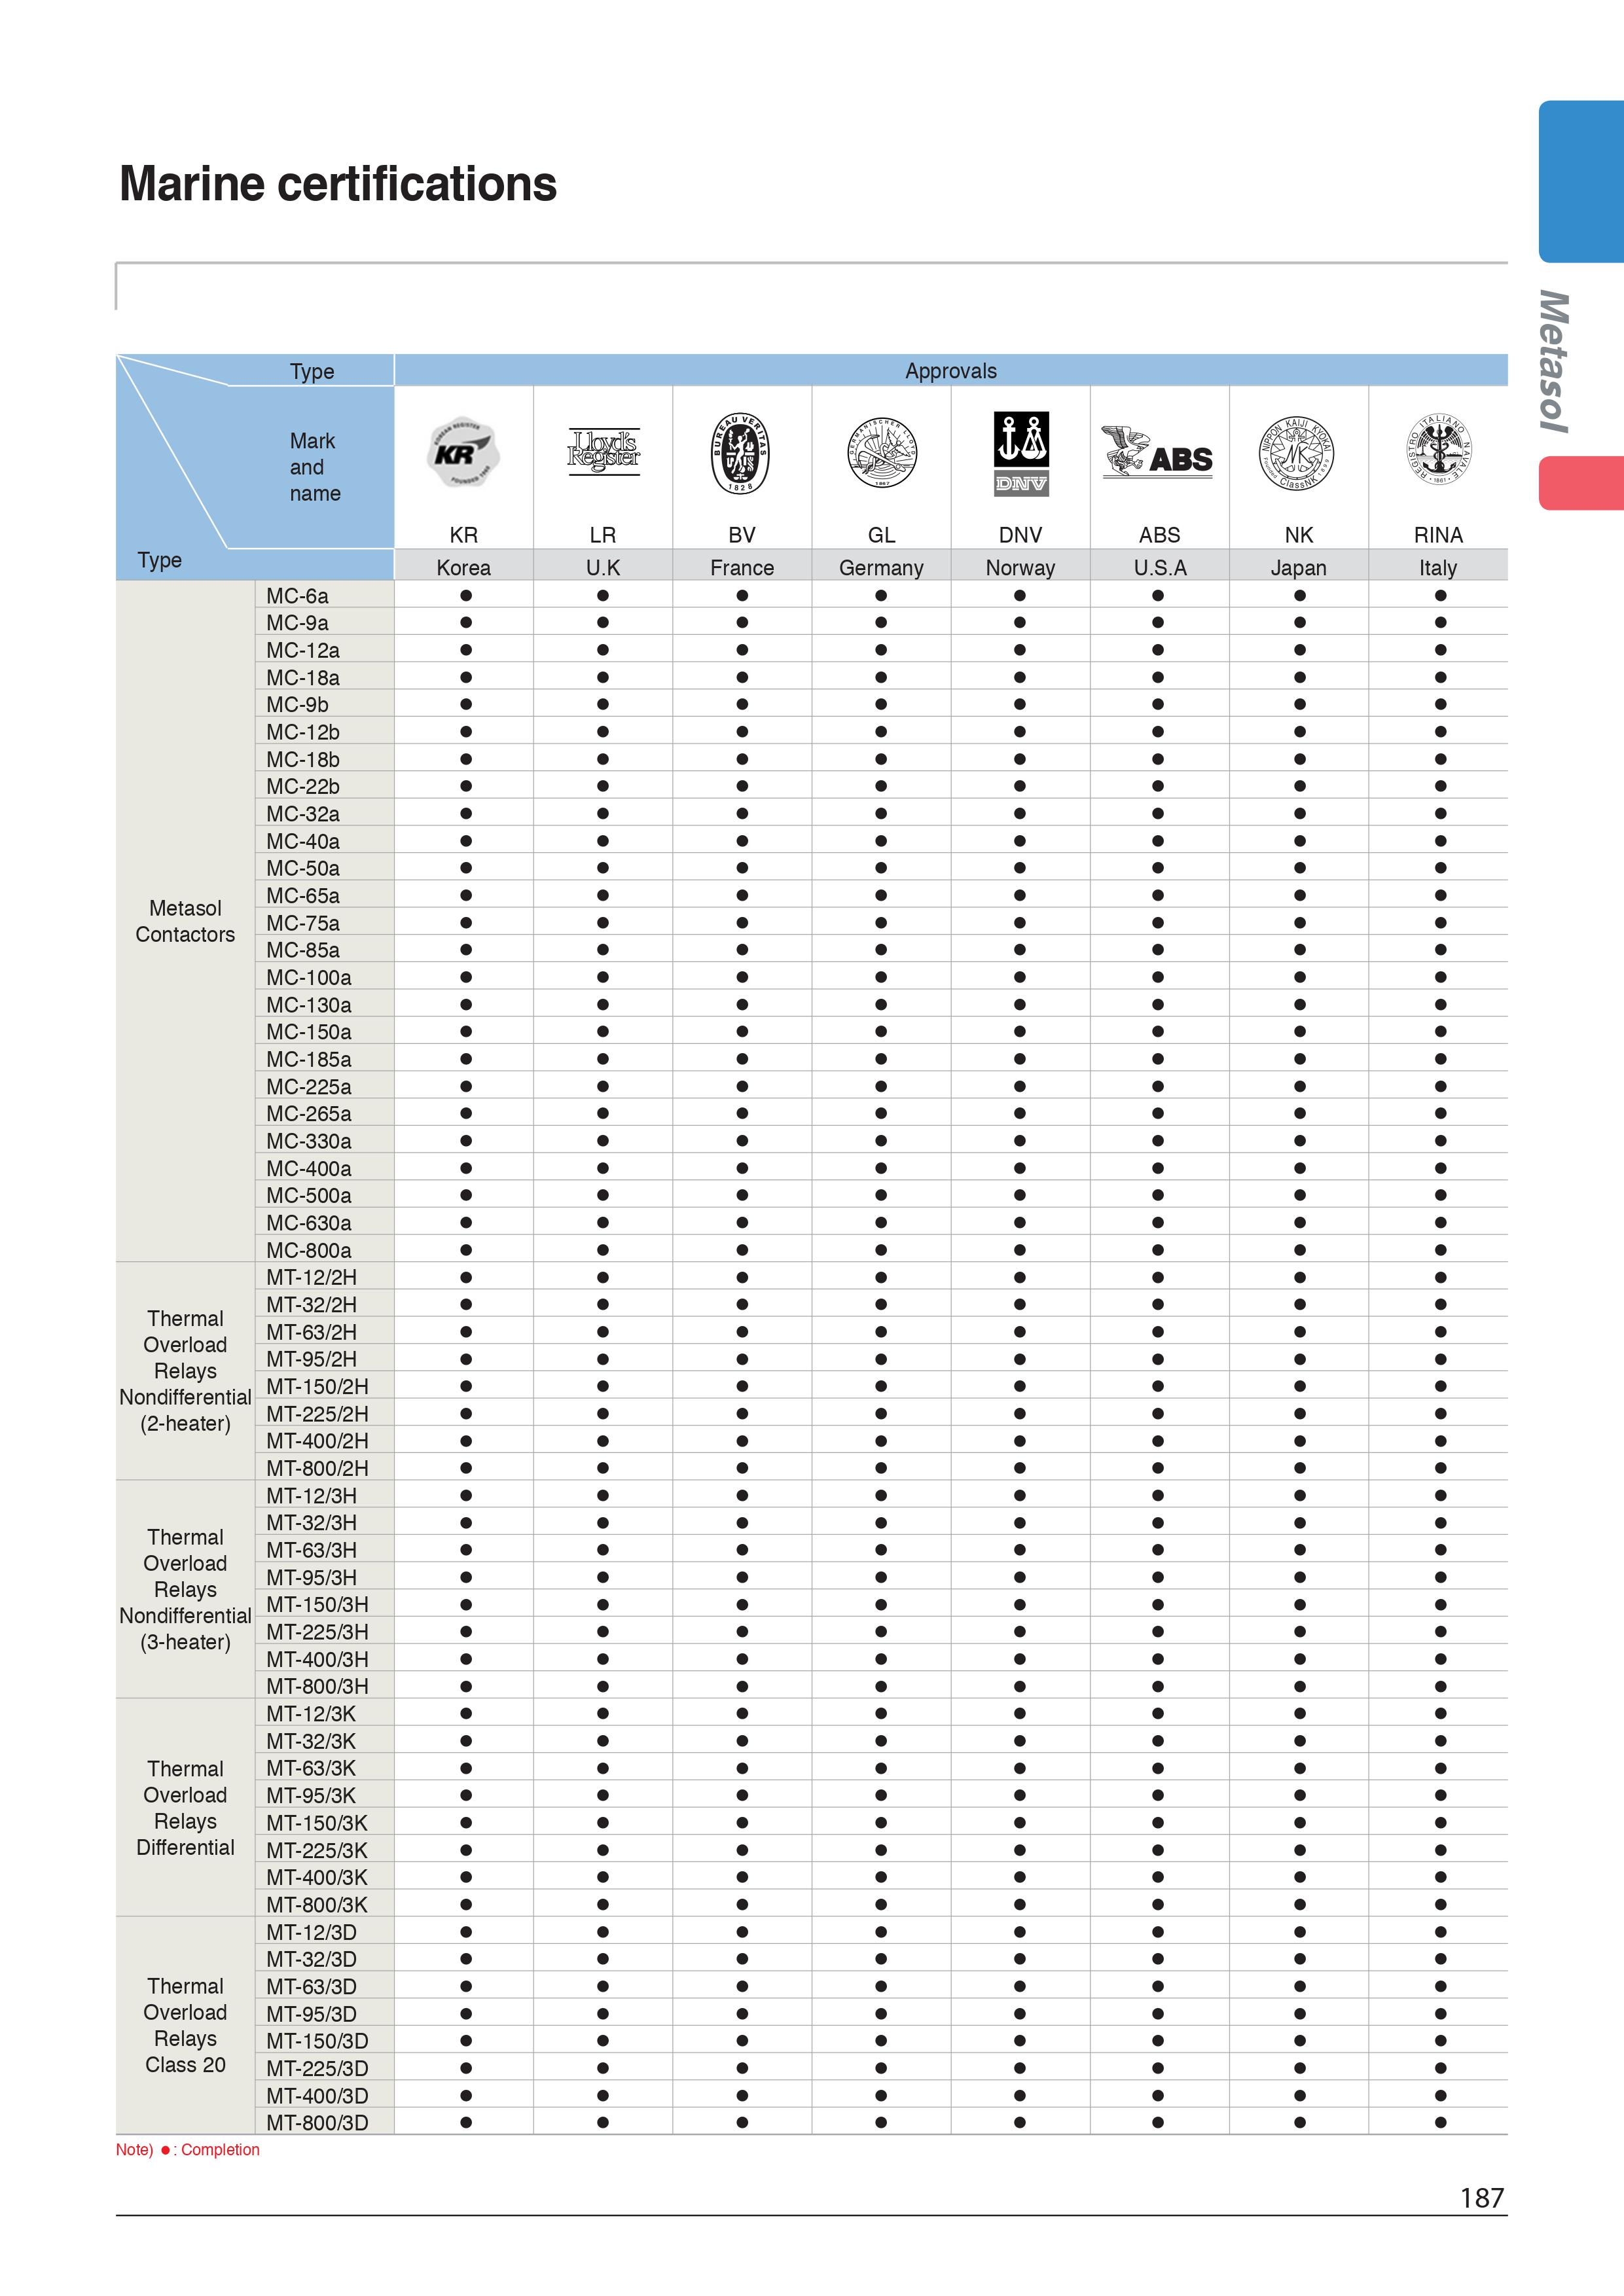
Task: Click the MT-32/3K row label
Action: tap(311, 1741)
